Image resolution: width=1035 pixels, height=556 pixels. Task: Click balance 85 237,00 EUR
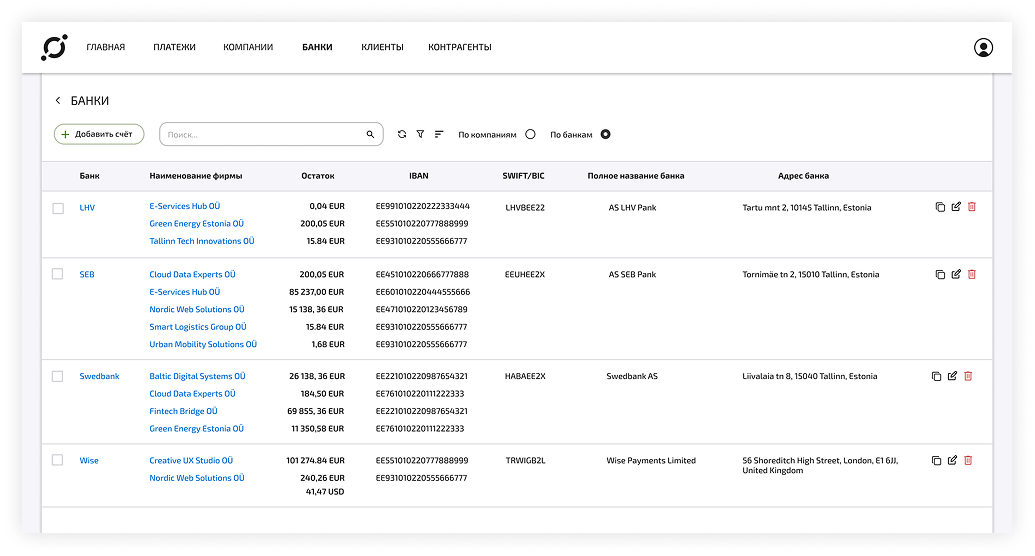[316, 292]
